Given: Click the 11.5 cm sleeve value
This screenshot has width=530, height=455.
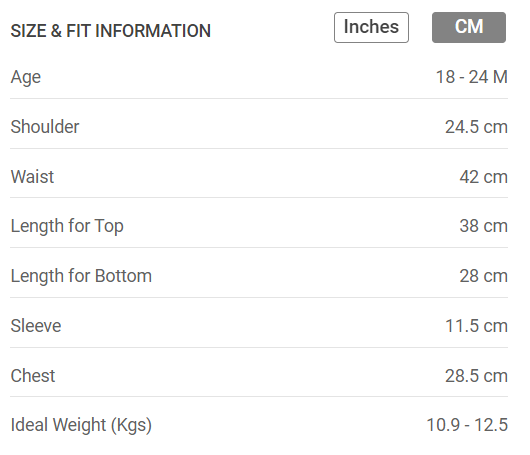Looking at the screenshot, I should coord(476,326).
